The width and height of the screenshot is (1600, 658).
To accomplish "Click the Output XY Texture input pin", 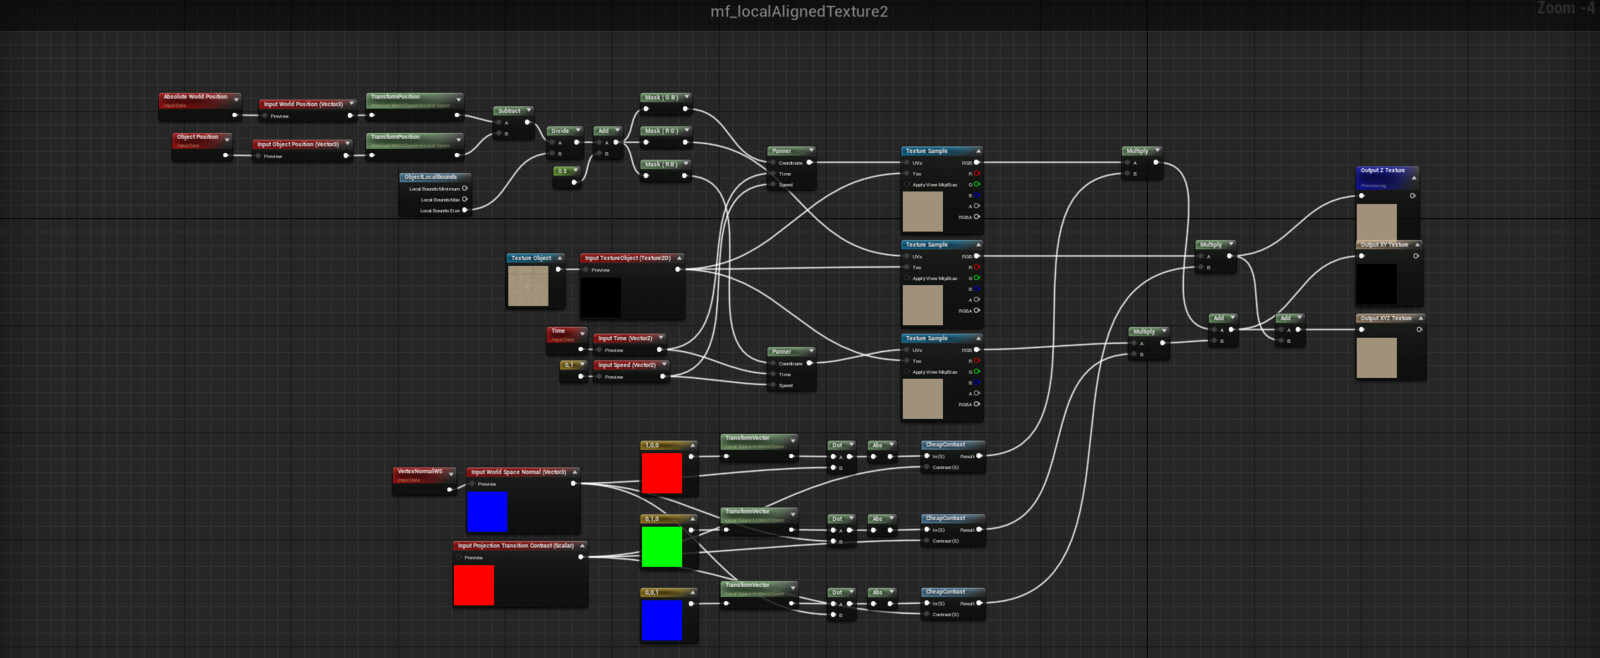I will click(x=1361, y=256).
